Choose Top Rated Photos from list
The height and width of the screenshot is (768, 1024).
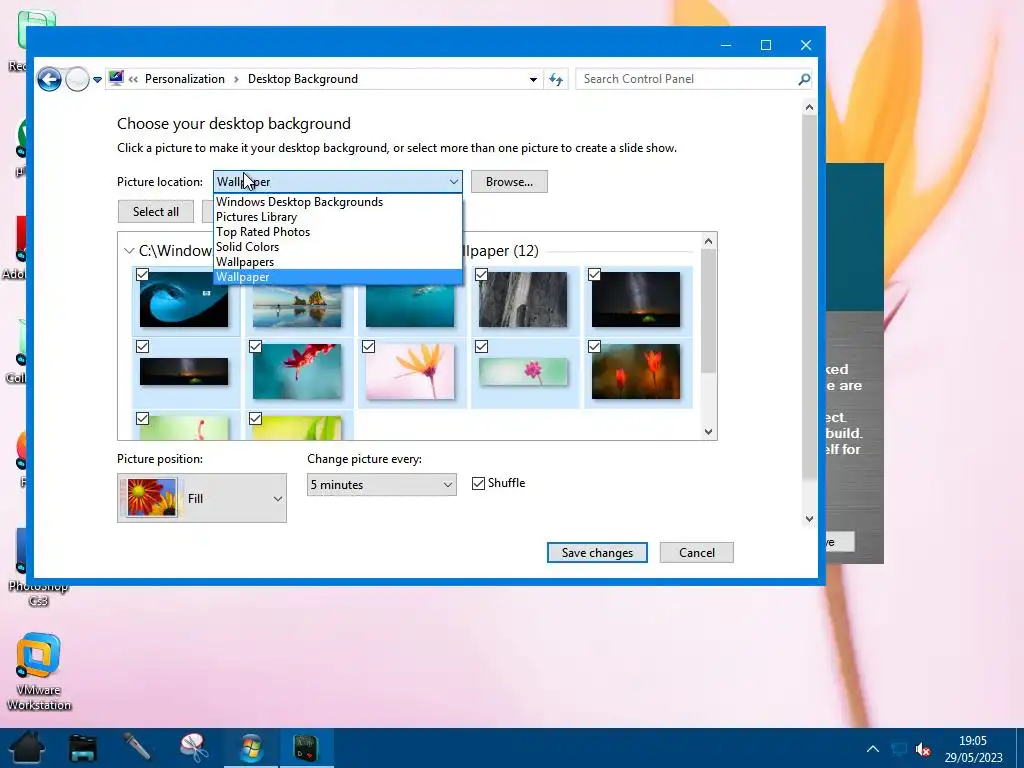click(338, 232)
